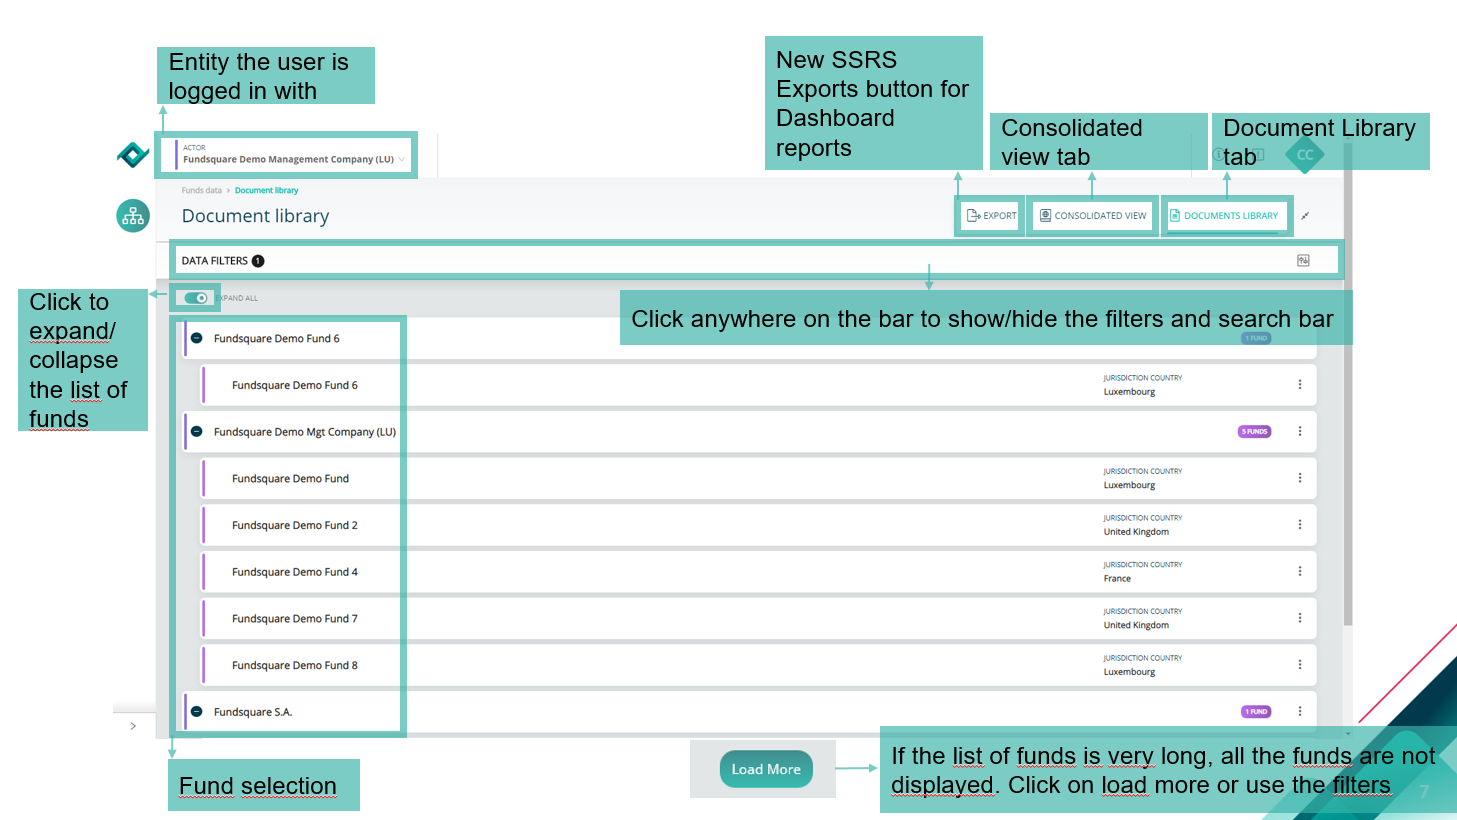Open kebab menu for Fundsquare Demo Fund 7
Viewport: 1457px width, 820px height.
[1300, 618]
